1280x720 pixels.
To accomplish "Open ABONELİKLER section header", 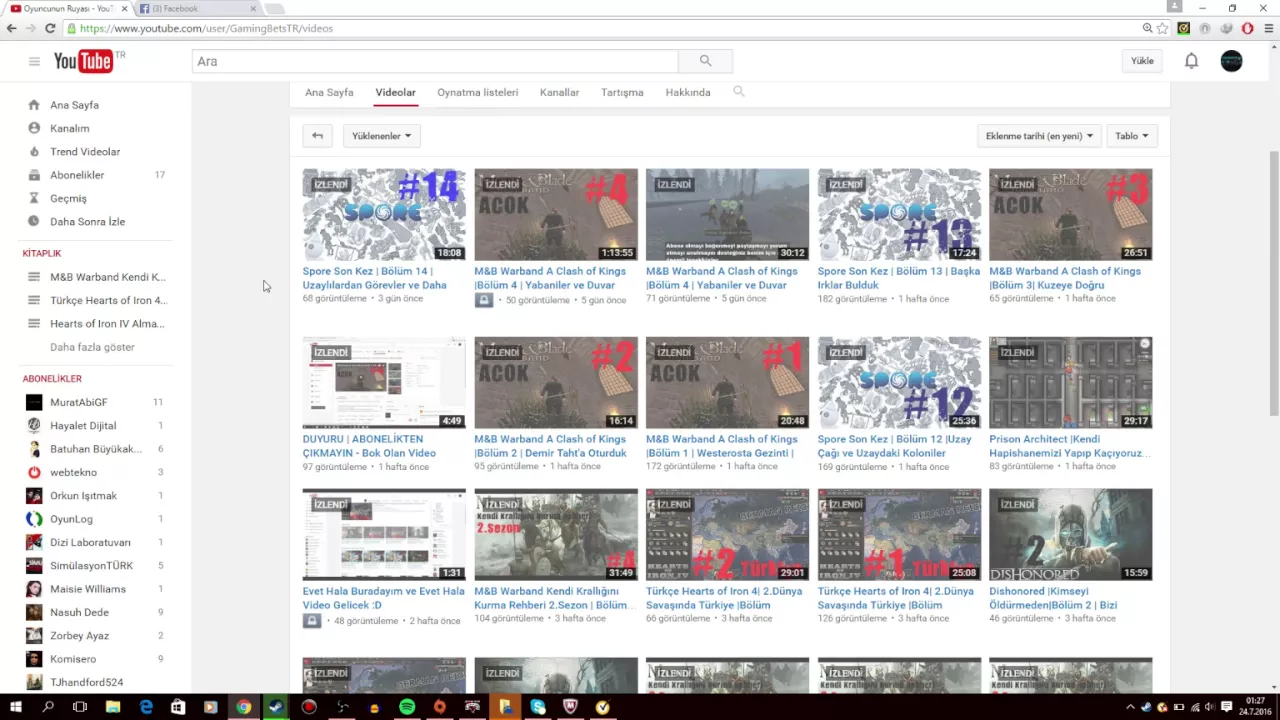I will 52,379.
